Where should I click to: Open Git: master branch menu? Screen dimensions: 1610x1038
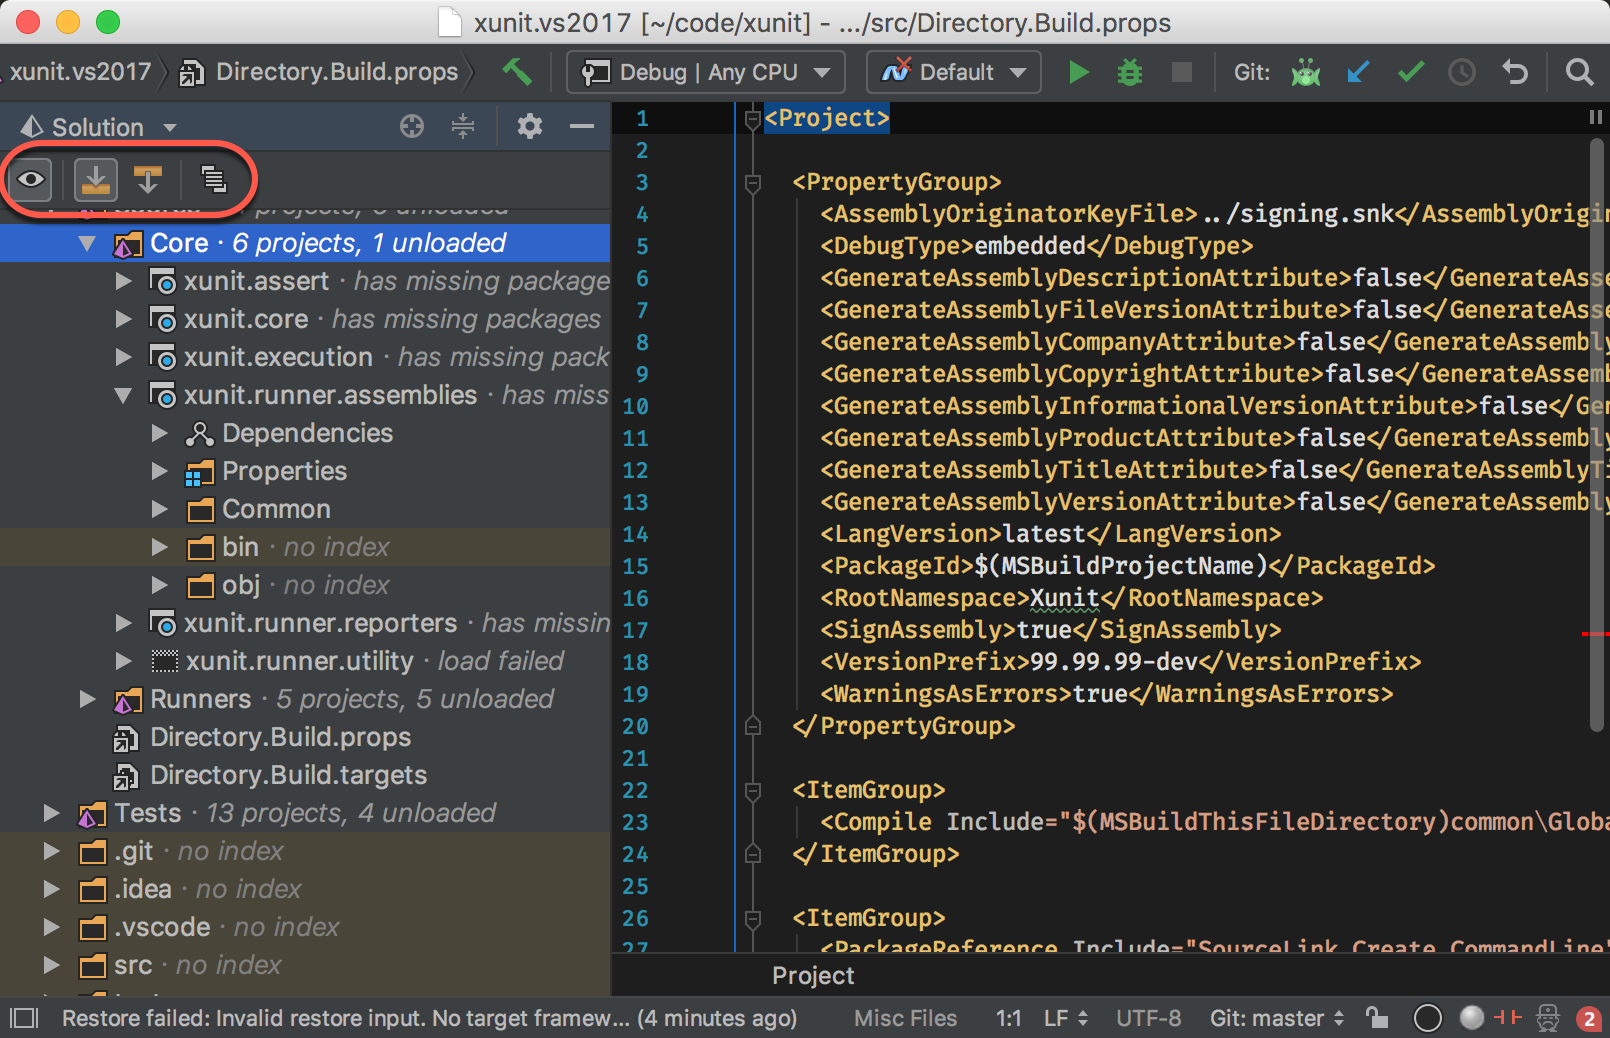click(1277, 1018)
